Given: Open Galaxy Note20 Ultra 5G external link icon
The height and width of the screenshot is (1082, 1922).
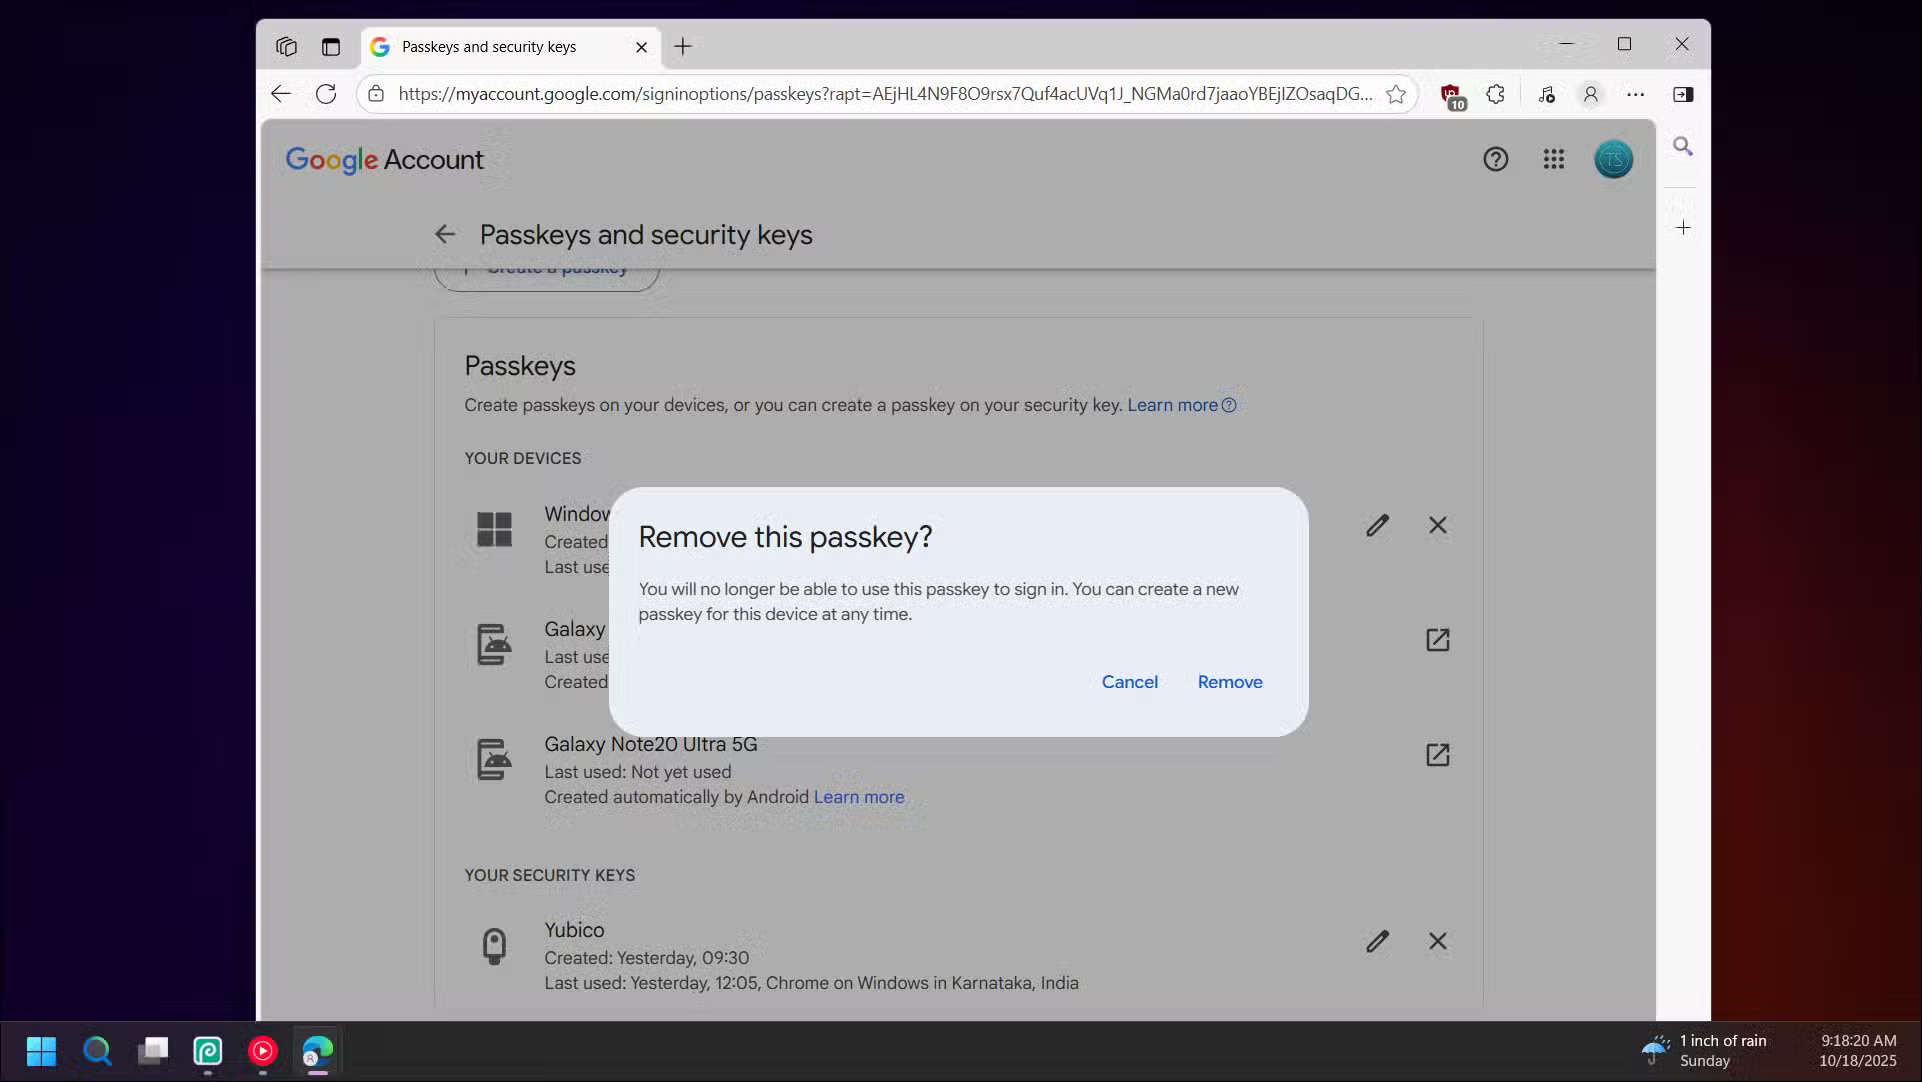Looking at the screenshot, I should pos(1437,755).
